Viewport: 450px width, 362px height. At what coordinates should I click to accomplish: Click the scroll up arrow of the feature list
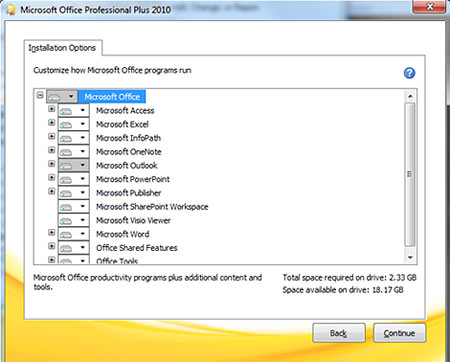pyautogui.click(x=410, y=96)
